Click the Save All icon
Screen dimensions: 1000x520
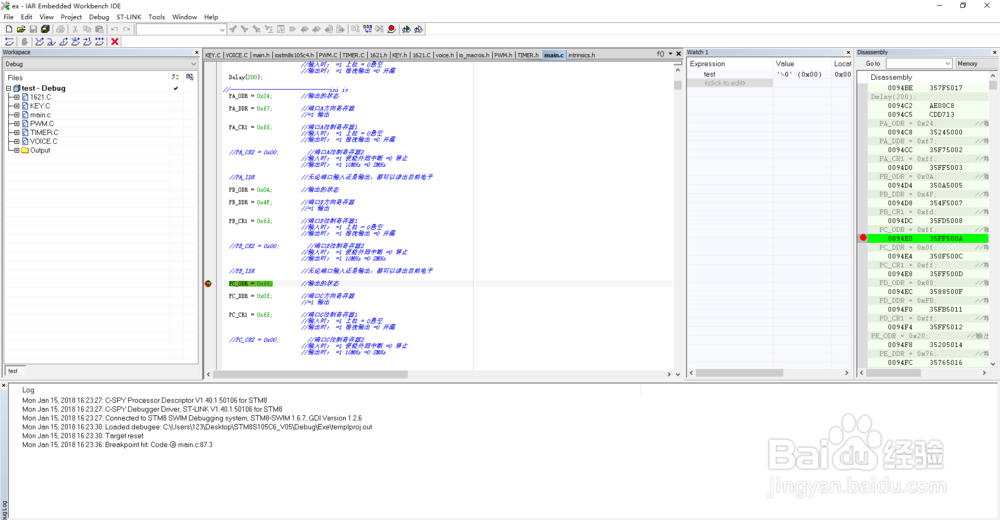point(45,29)
